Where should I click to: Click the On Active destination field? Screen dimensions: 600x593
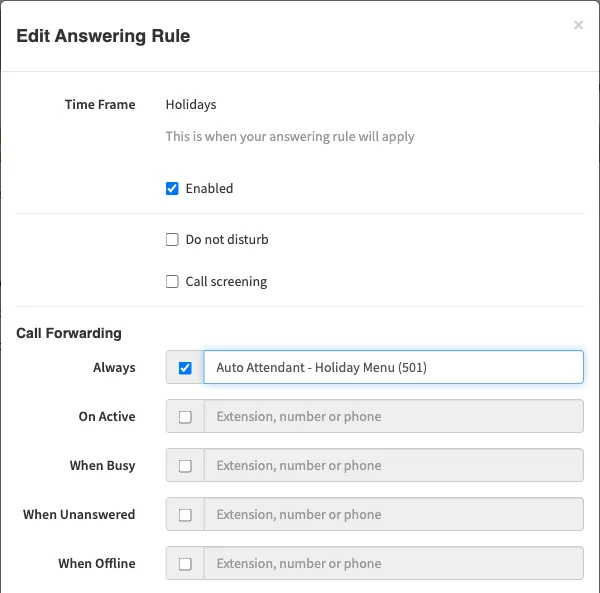point(393,416)
